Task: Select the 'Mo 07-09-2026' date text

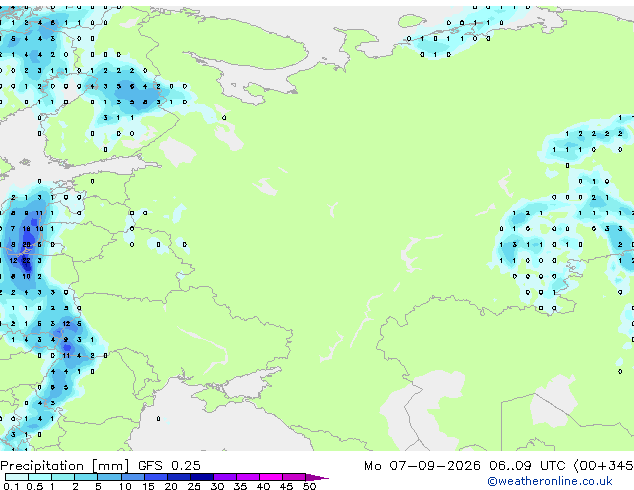Action: [422, 466]
